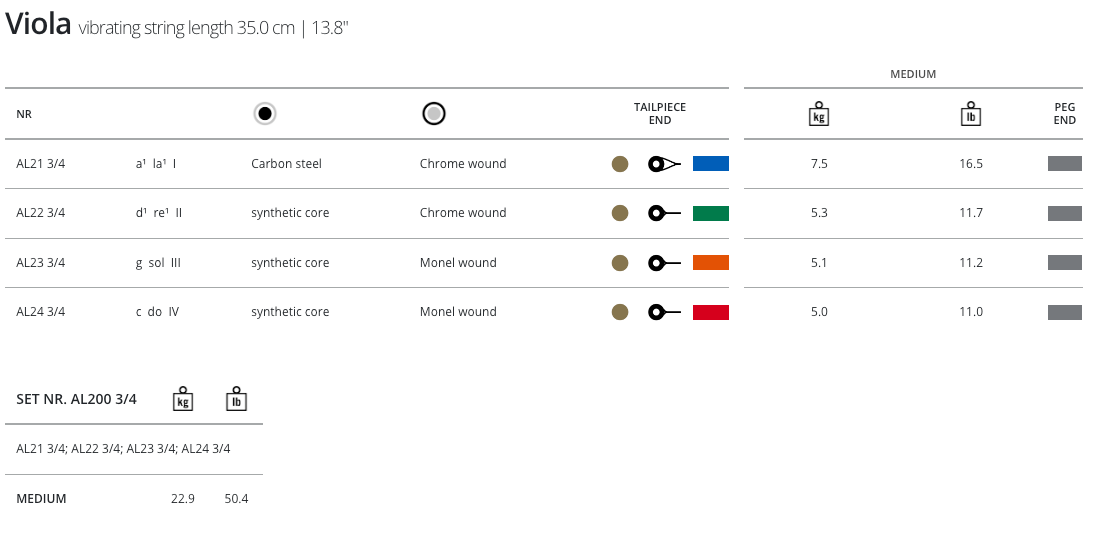Click the blue tailpiece color swatch
The height and width of the screenshot is (535, 1094).
point(711,164)
